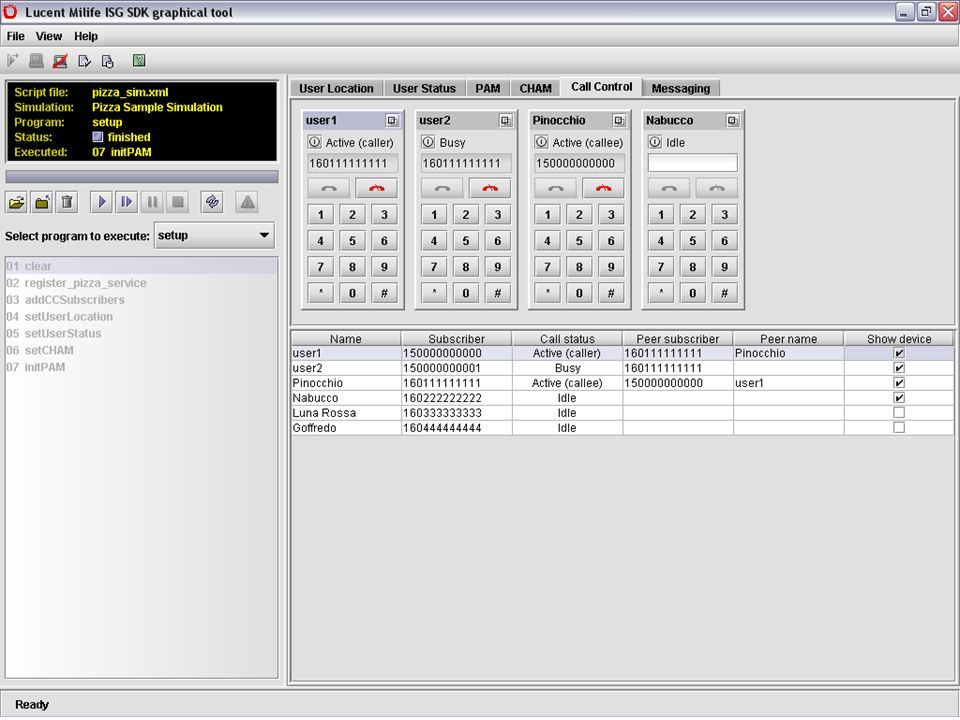Detach the user2 phone panel

pos(506,121)
